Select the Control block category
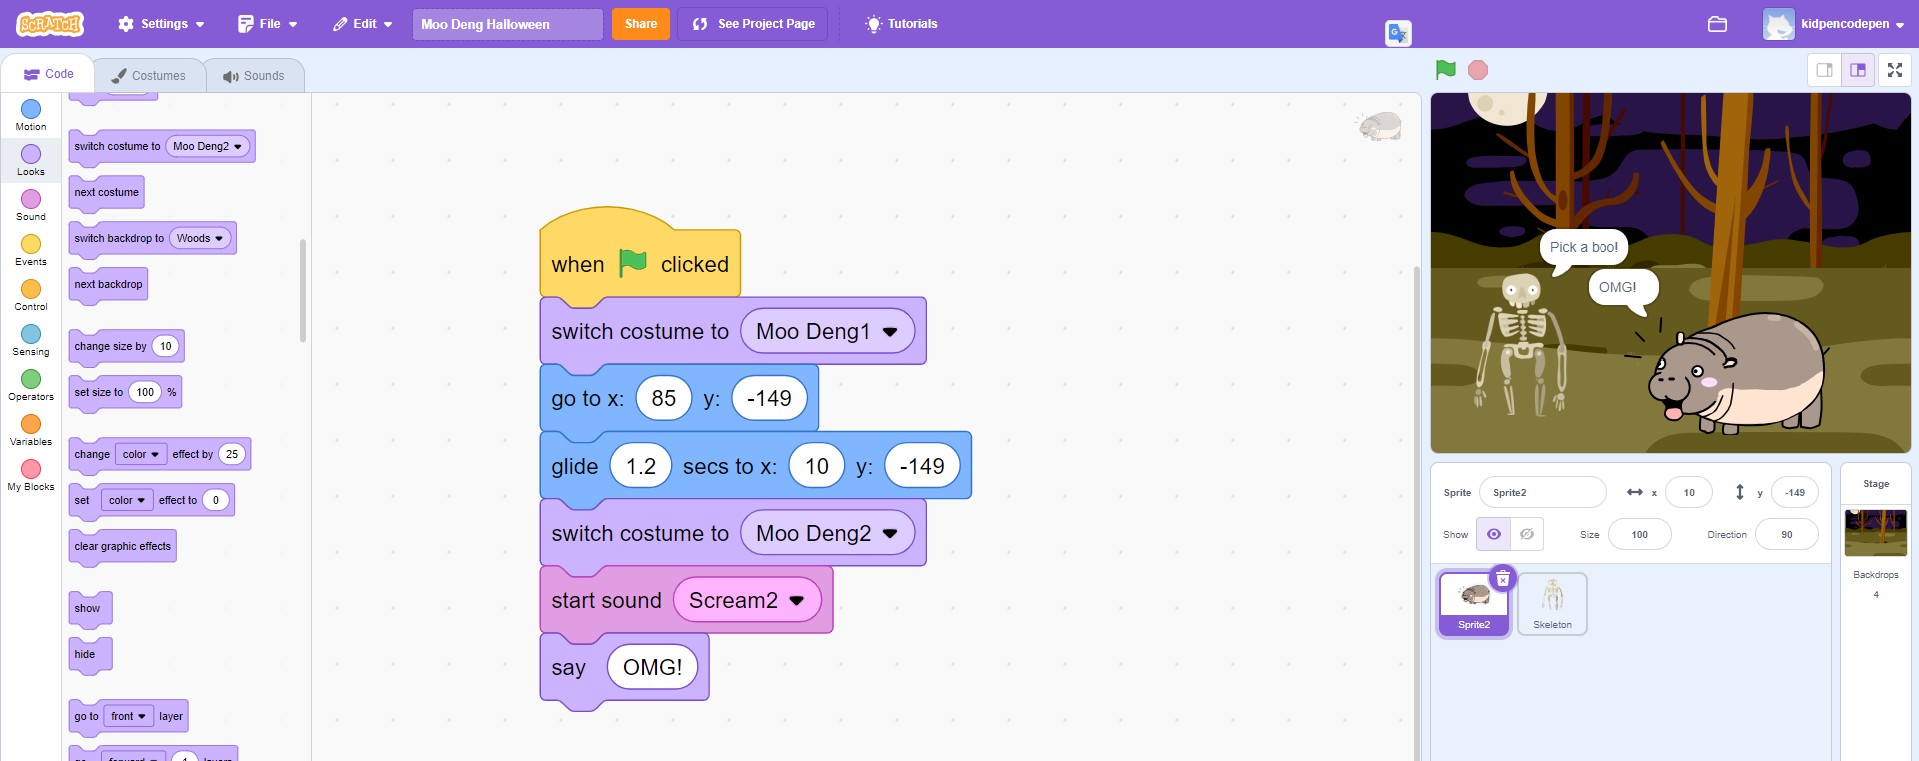Image resolution: width=1919 pixels, height=761 pixels. (x=31, y=295)
